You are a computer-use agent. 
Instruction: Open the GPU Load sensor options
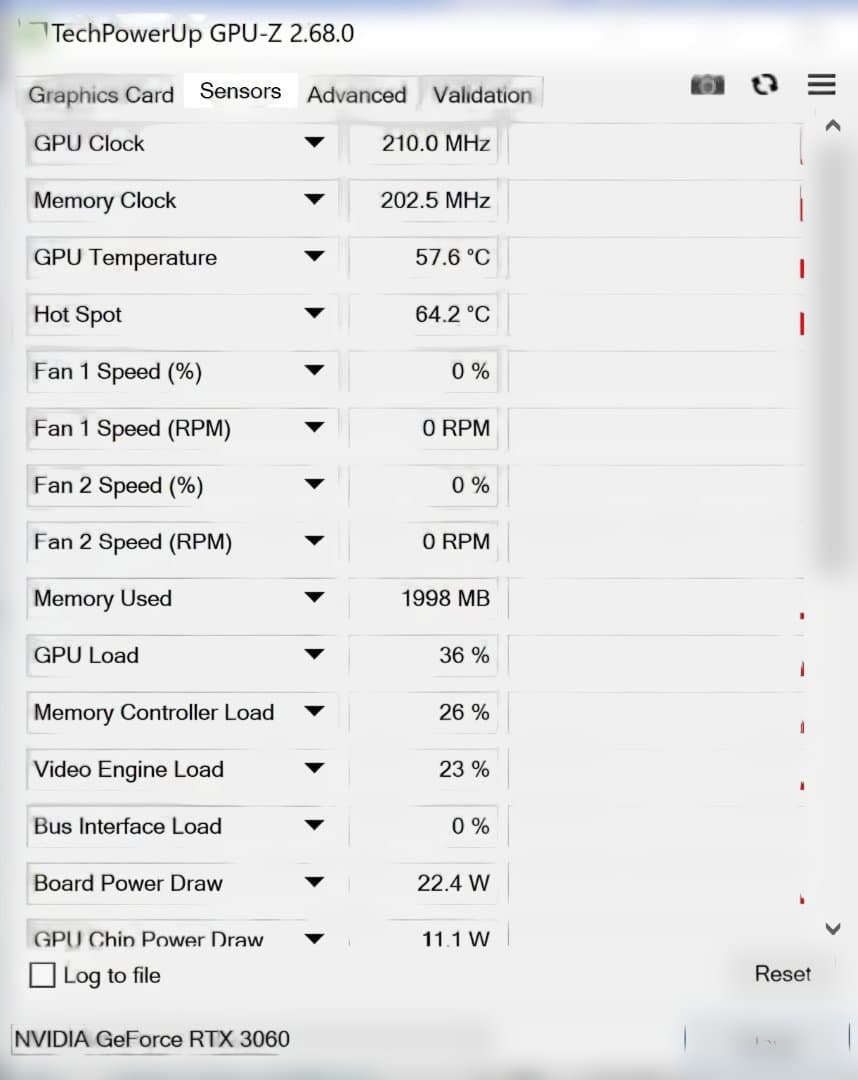click(x=314, y=655)
